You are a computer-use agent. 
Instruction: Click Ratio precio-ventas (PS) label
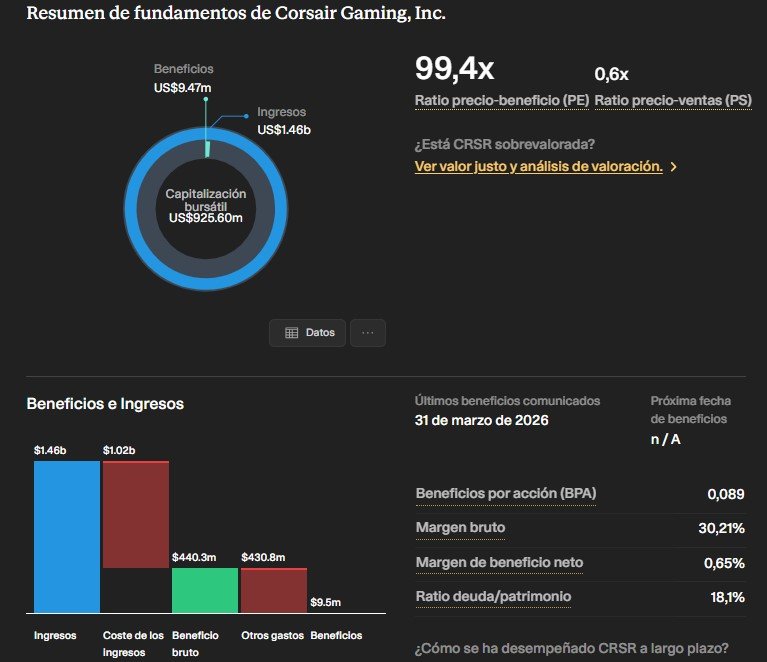click(673, 100)
